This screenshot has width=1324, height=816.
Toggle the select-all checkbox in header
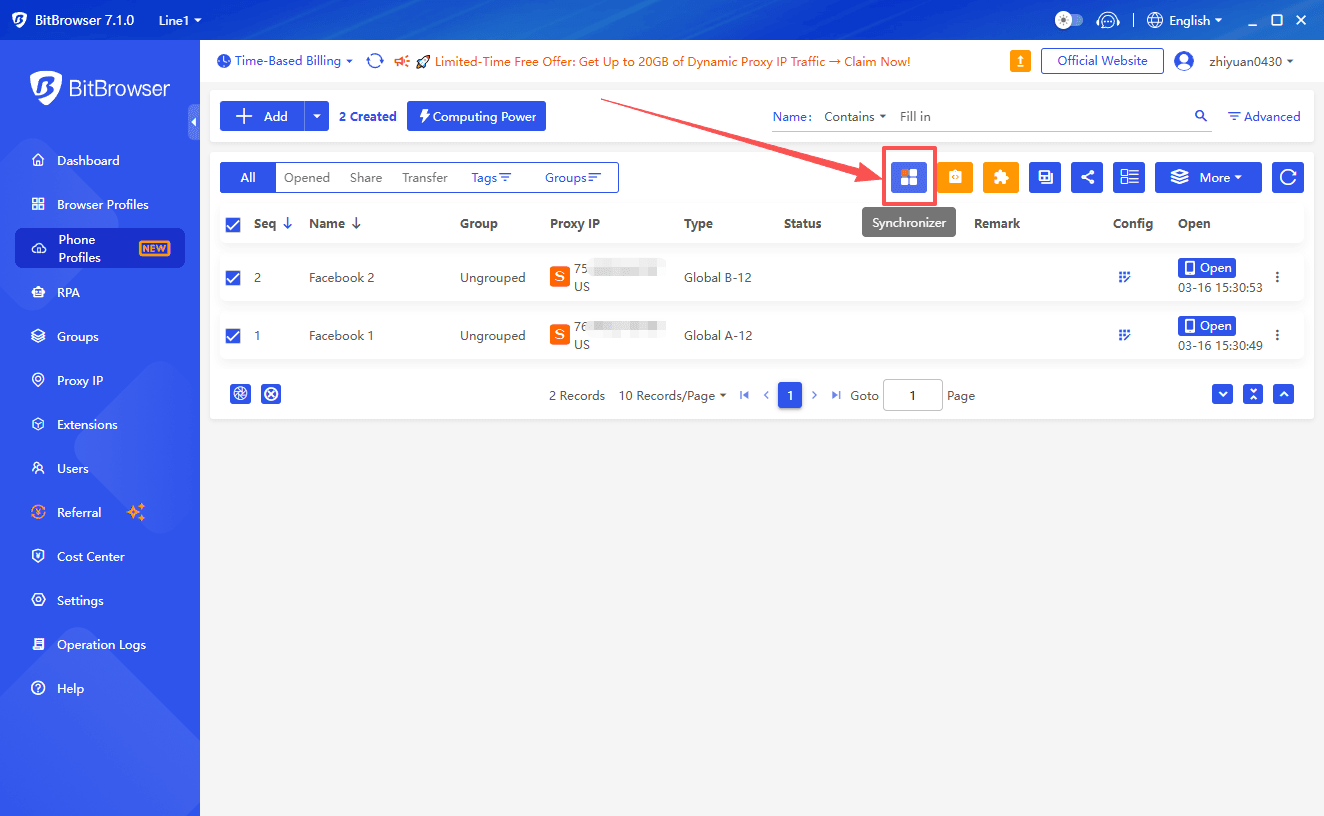click(x=233, y=224)
